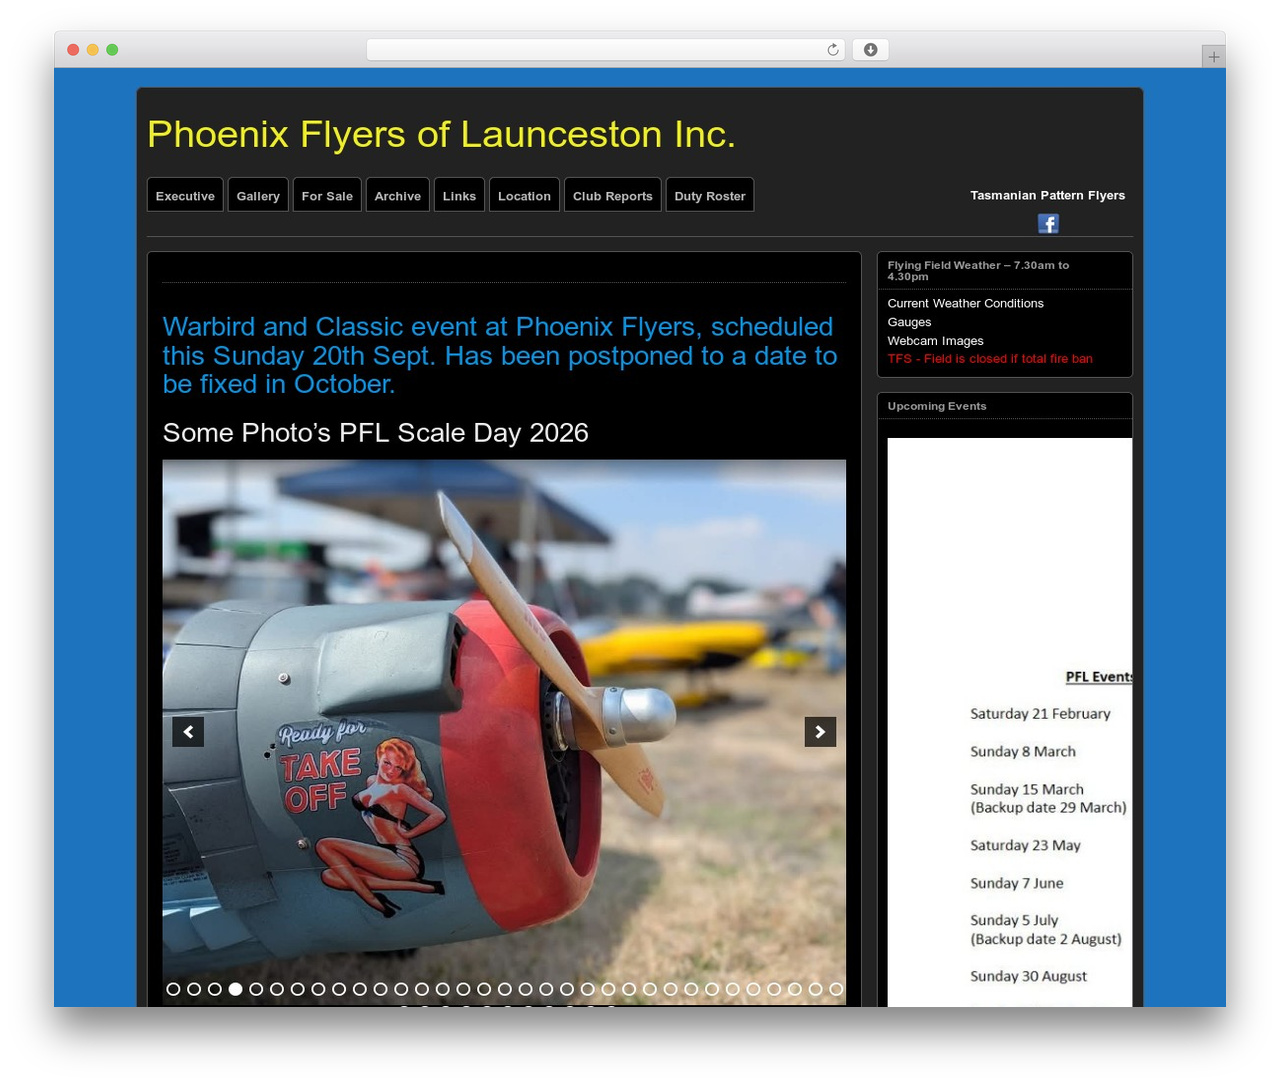1280x1084 pixels.
Task: Click the Saturday 23 May event date
Action: (1025, 846)
